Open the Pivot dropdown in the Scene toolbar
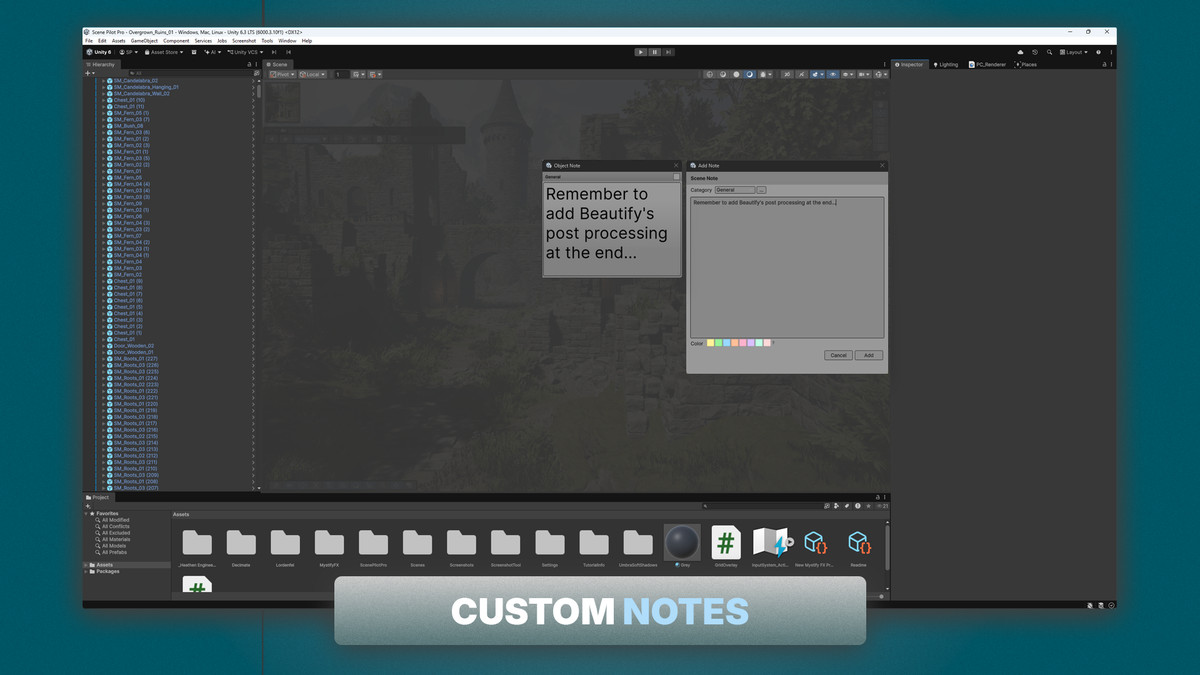The width and height of the screenshot is (1200, 675). [283, 74]
